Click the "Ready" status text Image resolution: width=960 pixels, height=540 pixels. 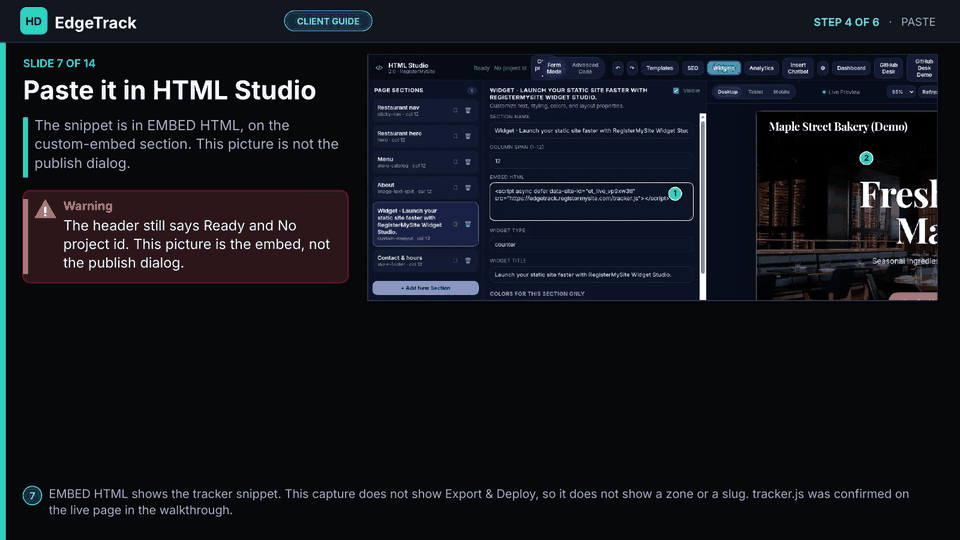481,68
